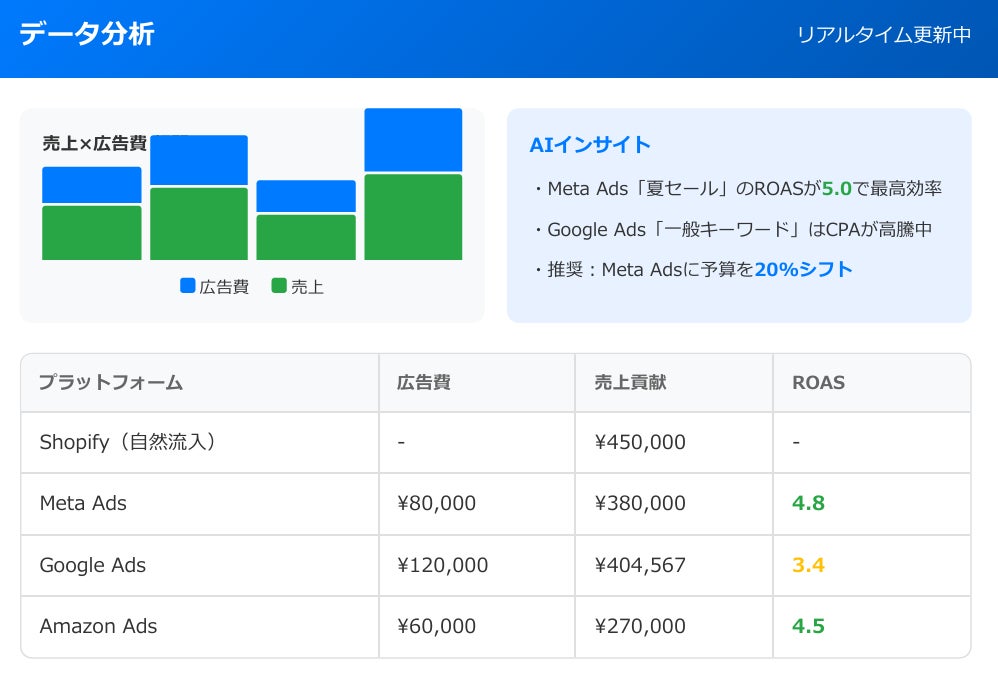This screenshot has height=680, width=998.
Task: Click the fourth green 売上 bar
Action: pyautogui.click(x=414, y=215)
